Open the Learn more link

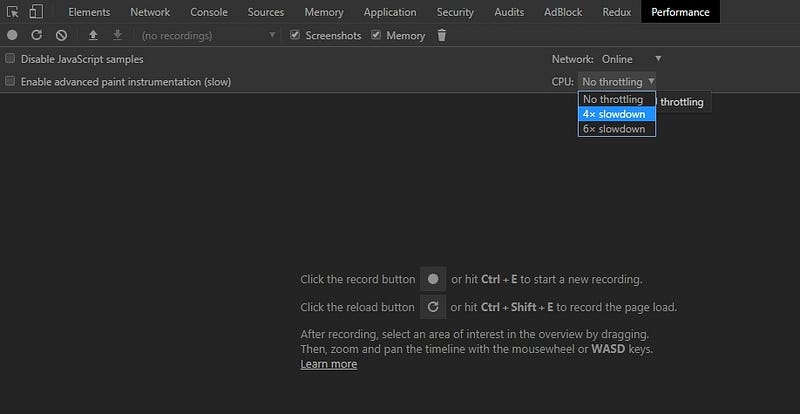(328, 364)
